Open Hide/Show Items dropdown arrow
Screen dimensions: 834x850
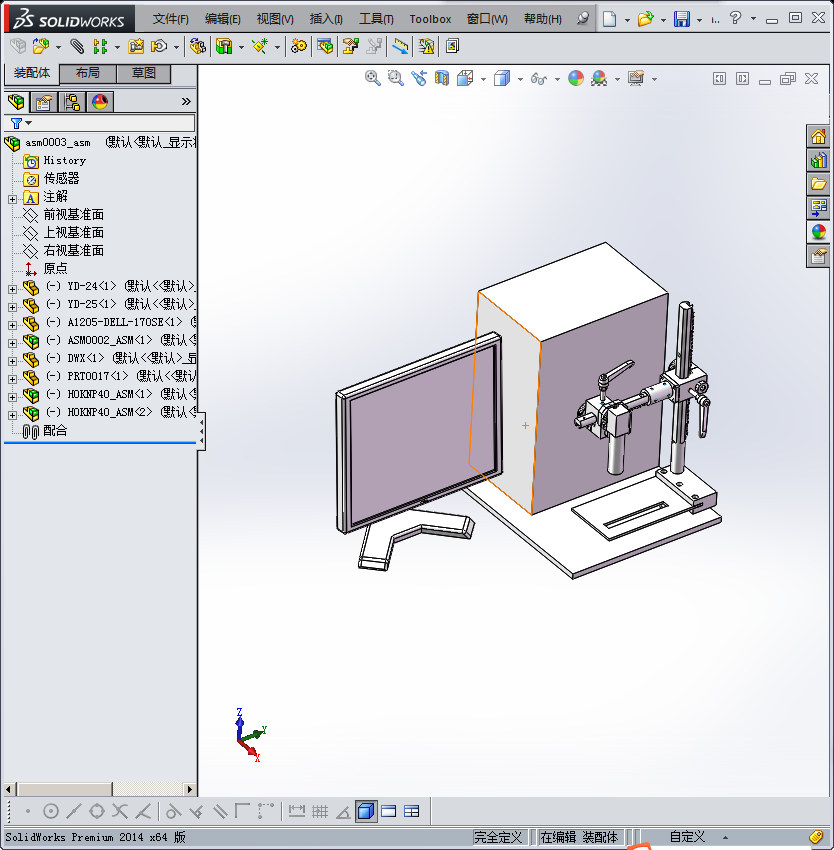(x=557, y=80)
